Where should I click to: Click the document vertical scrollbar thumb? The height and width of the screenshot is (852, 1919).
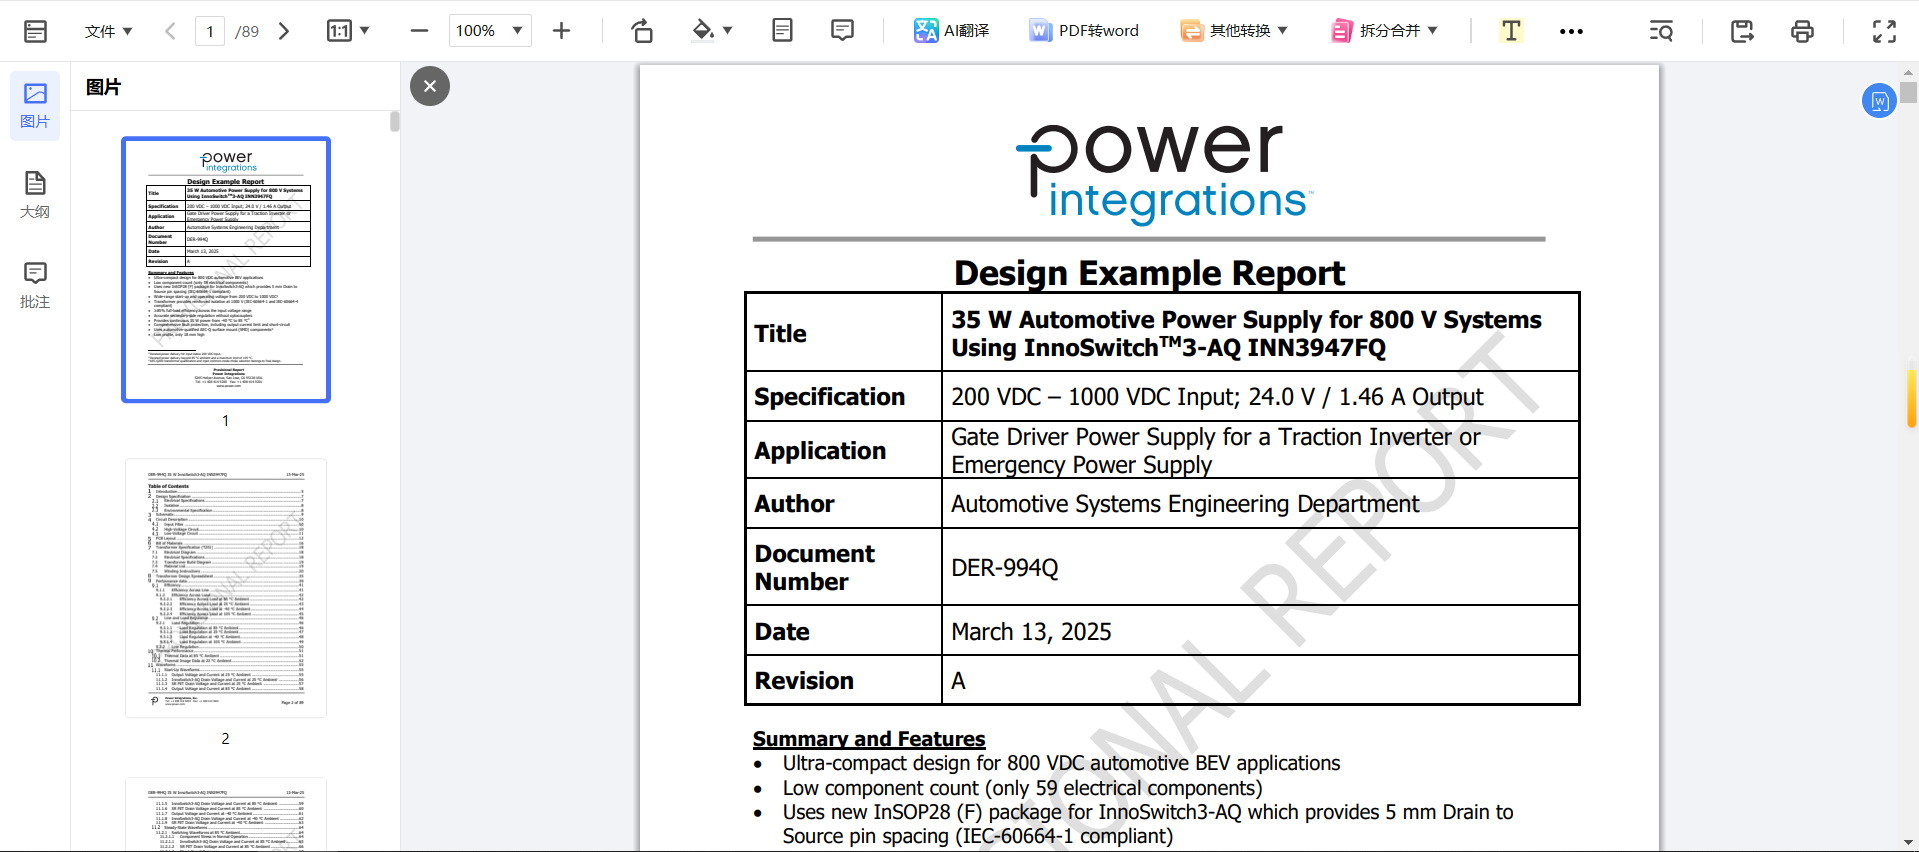click(x=1909, y=92)
